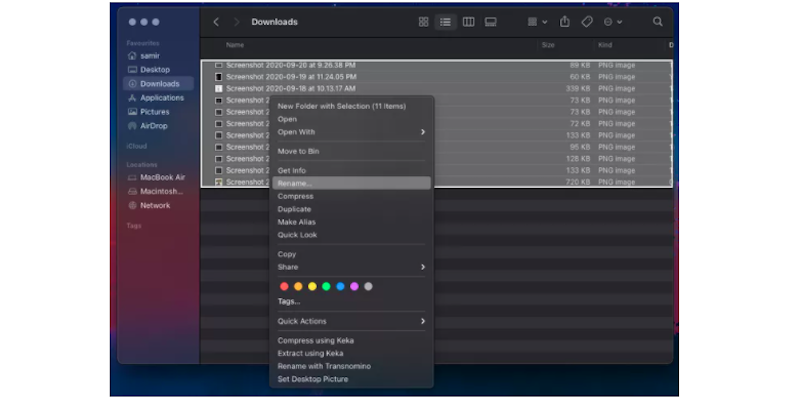Click the MacBook Air laptop icon

click(132, 177)
